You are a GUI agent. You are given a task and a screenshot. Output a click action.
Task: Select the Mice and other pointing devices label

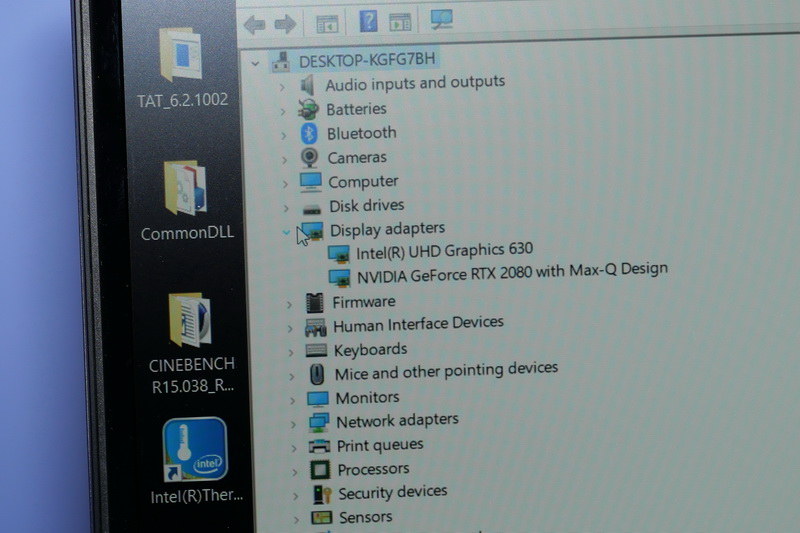[446, 371]
